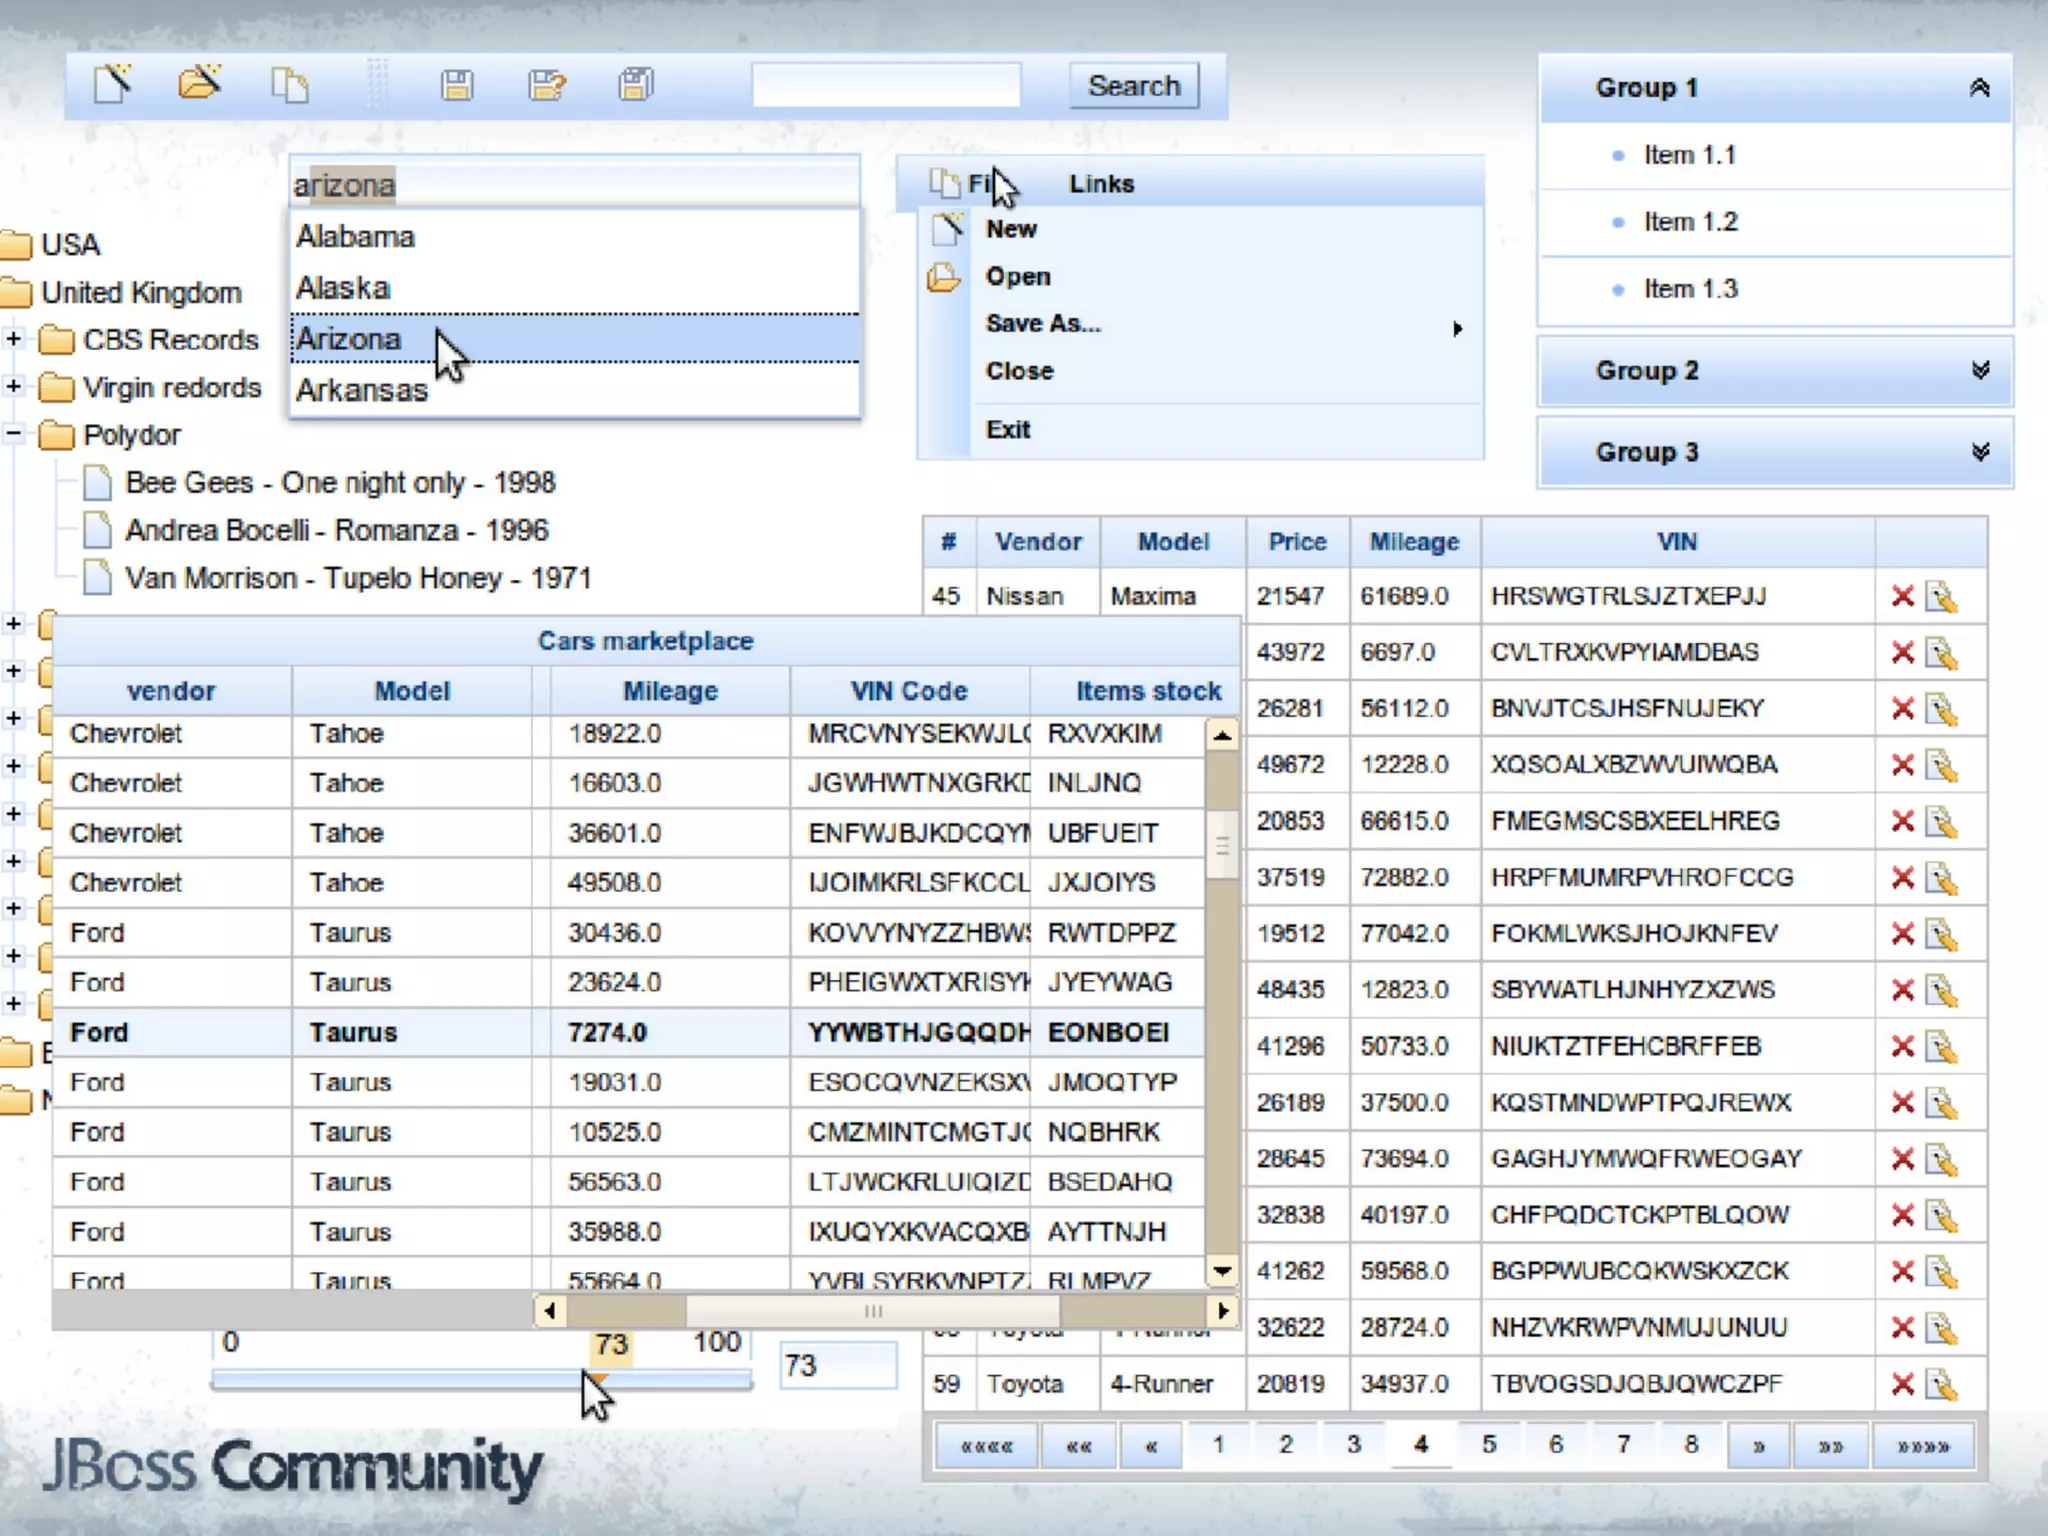Choose Open from the File menu
This screenshot has height=1536, width=2048.
click(1017, 277)
